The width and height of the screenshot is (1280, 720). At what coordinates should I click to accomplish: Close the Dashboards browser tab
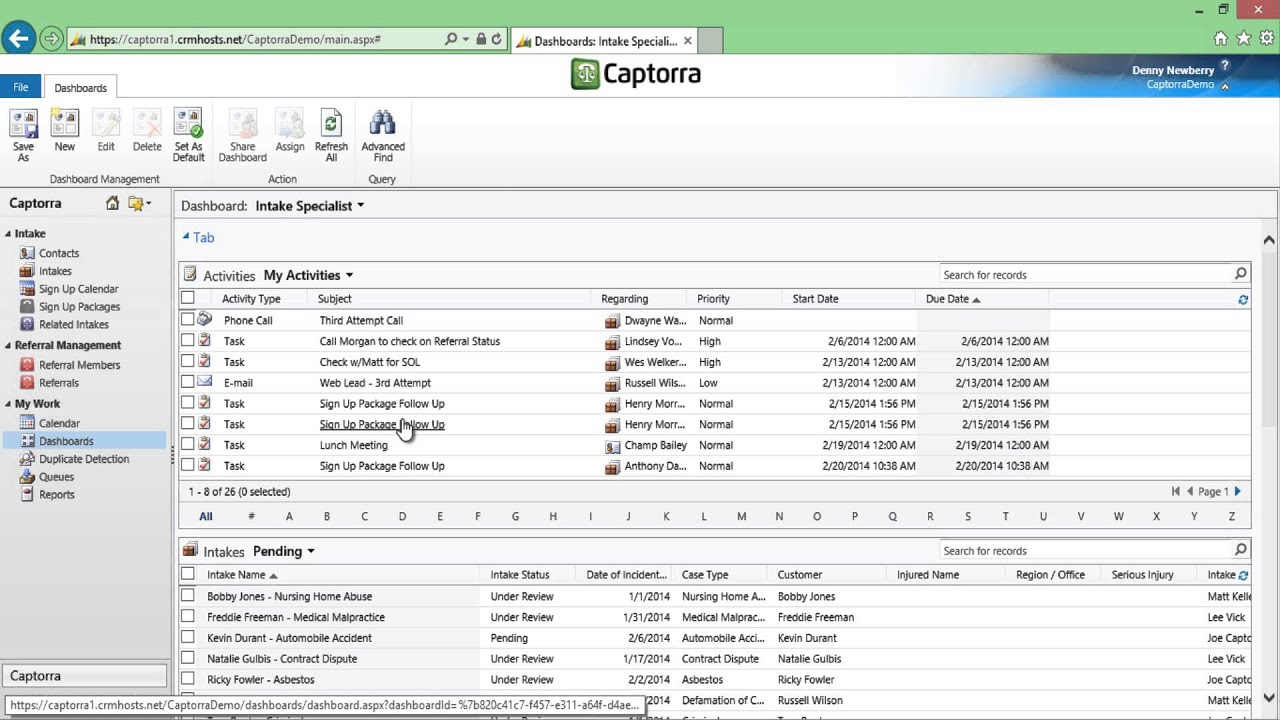[687, 41]
